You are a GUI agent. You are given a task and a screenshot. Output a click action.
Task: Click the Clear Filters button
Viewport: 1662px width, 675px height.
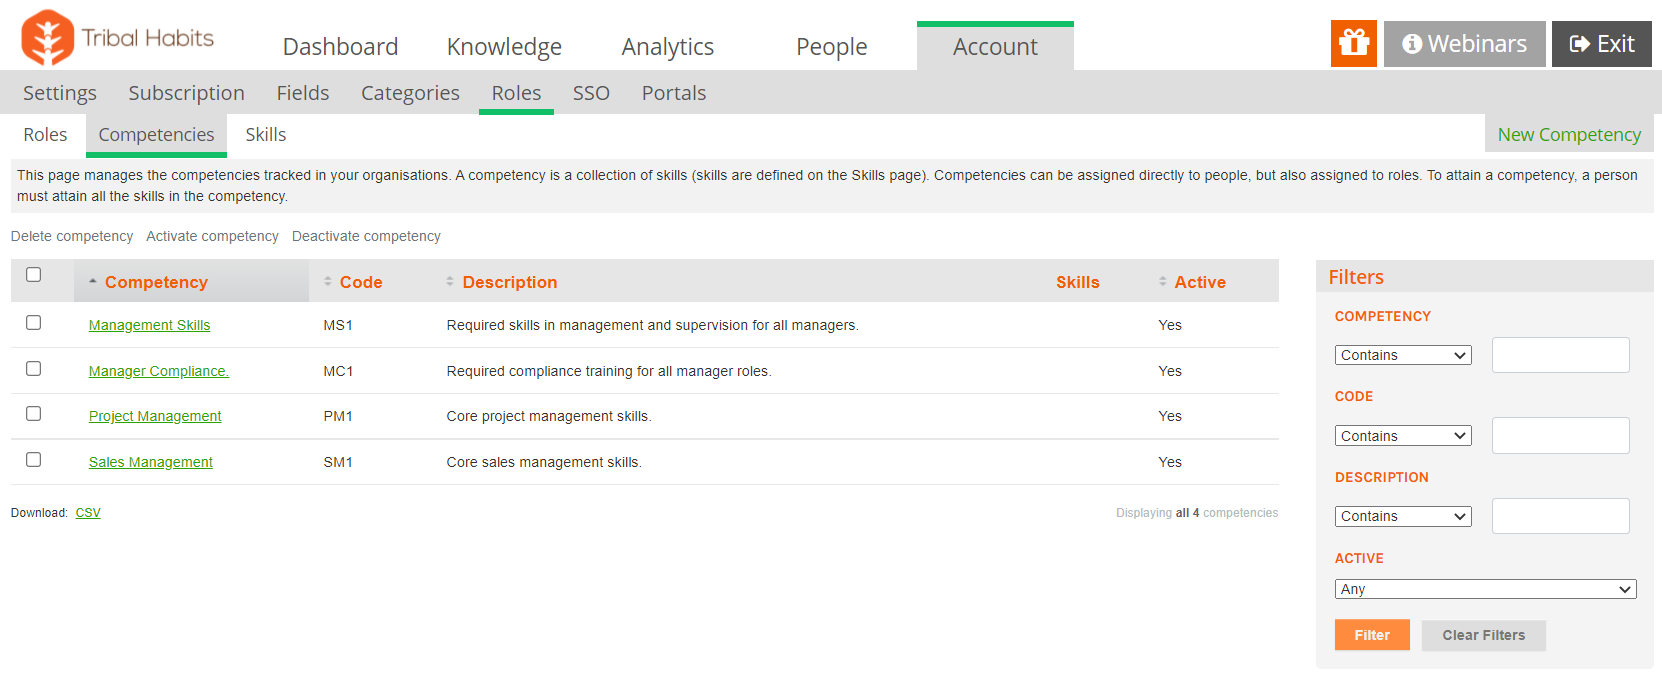point(1484,635)
